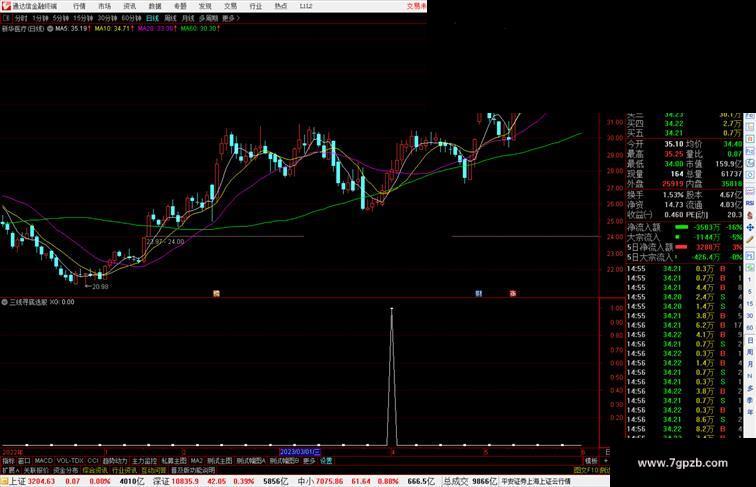Viewport: 756px width, 487px height.
Task: Switch chart to 分时 period
Action: coord(21,18)
